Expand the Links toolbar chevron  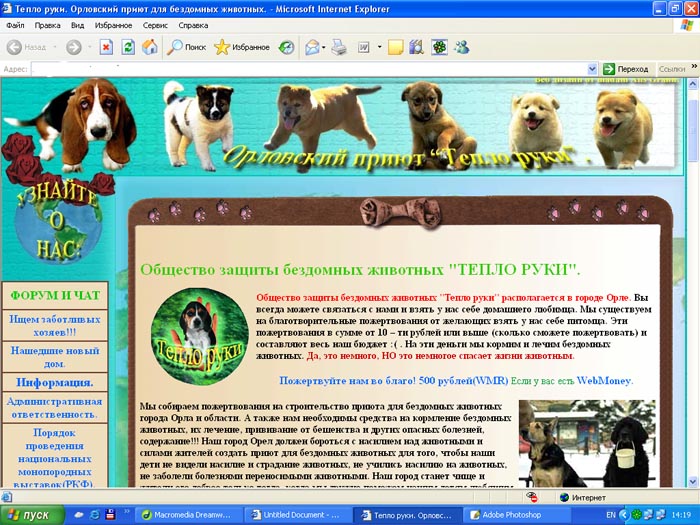694,67
